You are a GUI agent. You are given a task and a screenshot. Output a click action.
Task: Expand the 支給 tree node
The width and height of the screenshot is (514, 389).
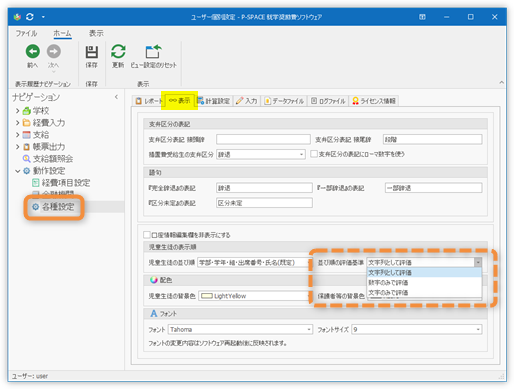click(x=18, y=135)
